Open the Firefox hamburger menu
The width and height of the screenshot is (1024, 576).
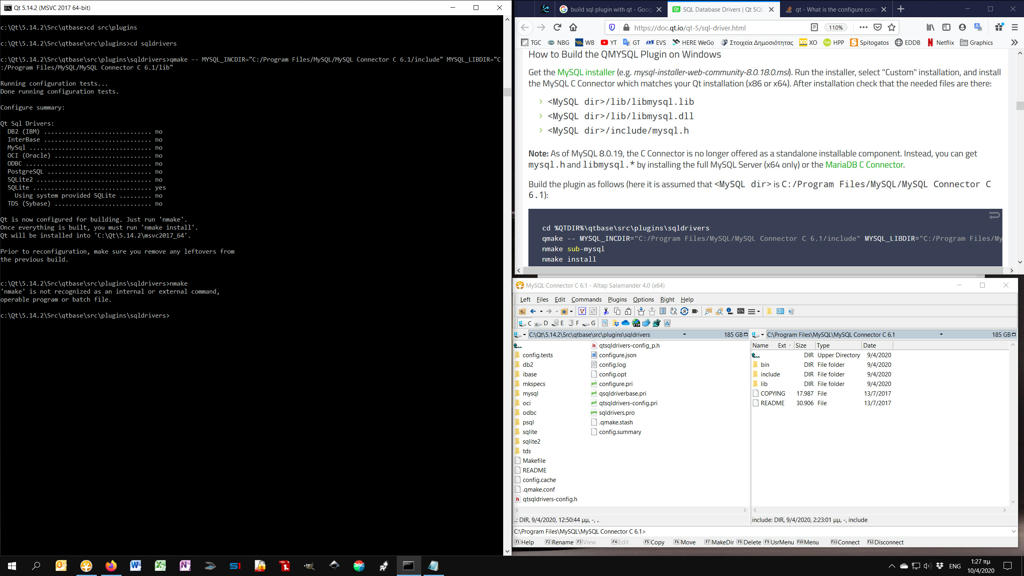(1015, 27)
